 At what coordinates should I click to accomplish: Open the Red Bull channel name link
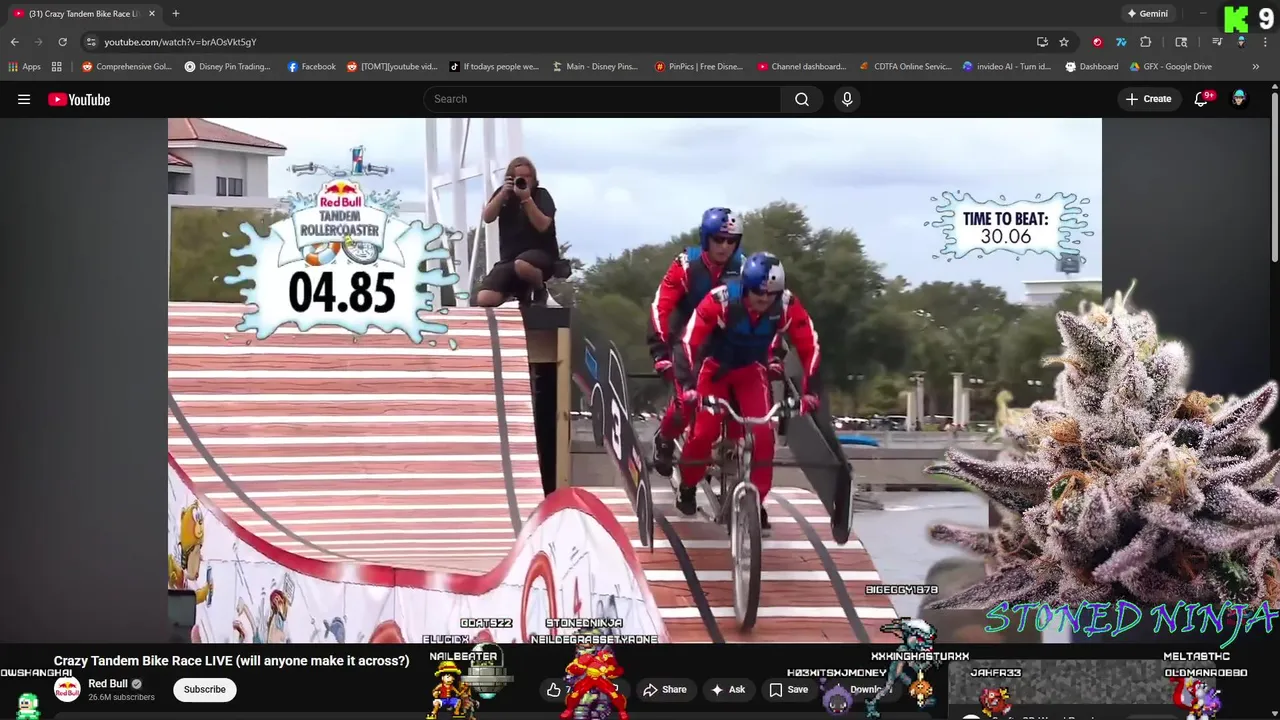[108, 684]
